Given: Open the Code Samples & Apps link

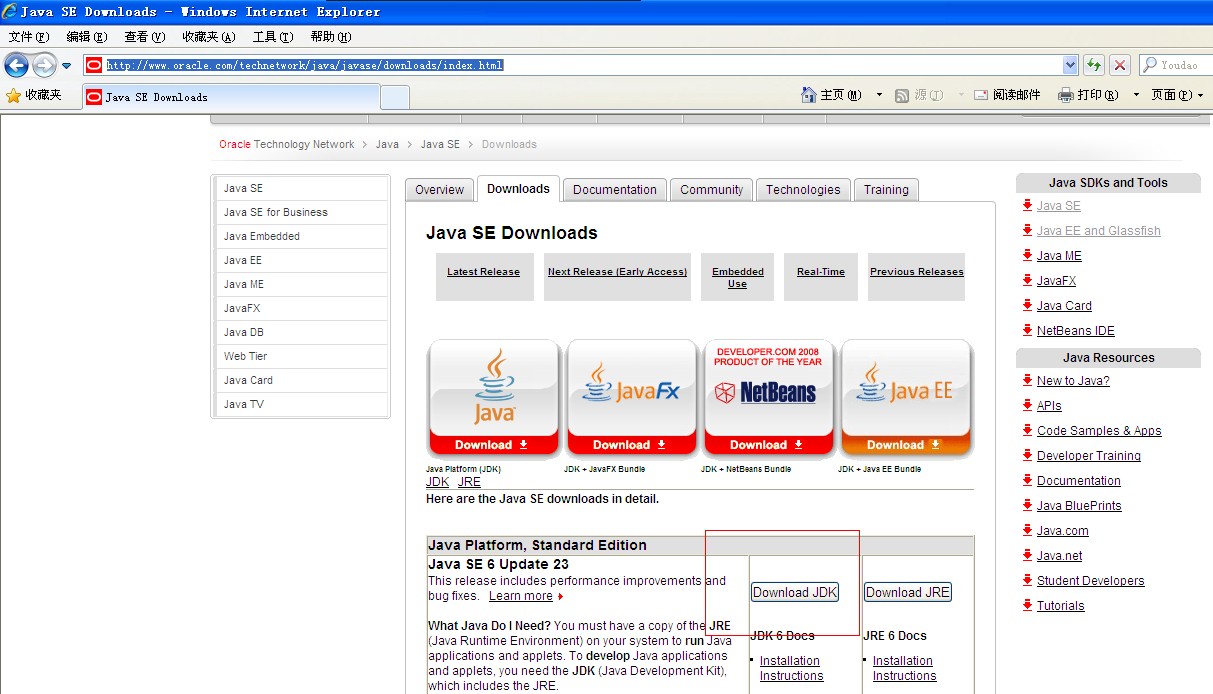Looking at the screenshot, I should pyautogui.click(x=1099, y=431).
